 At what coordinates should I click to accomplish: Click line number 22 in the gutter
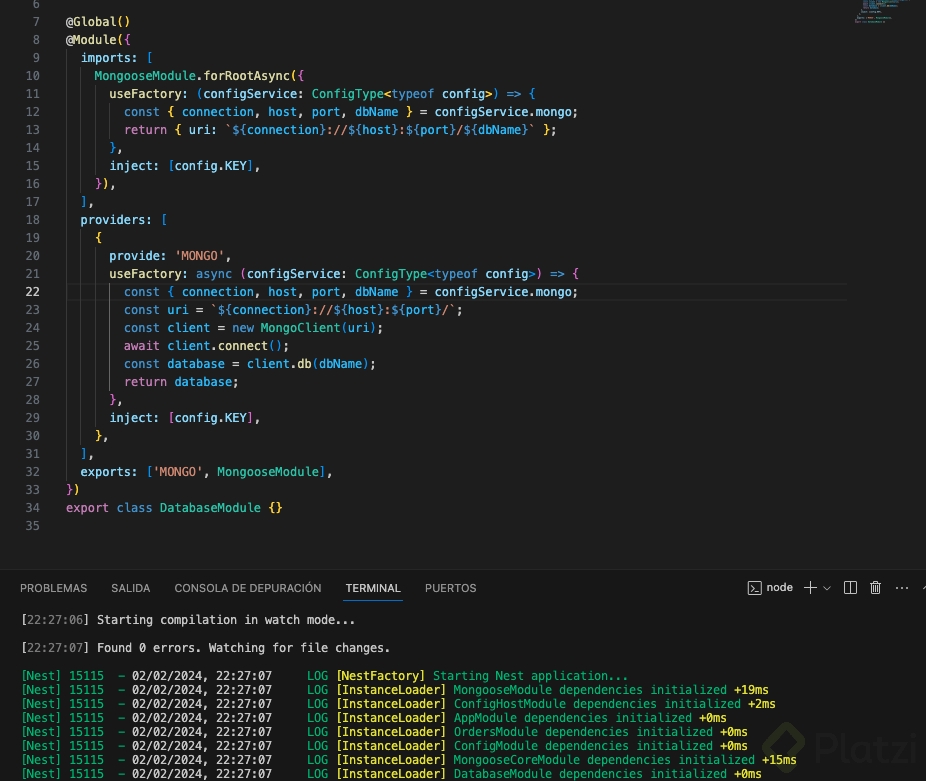point(32,292)
